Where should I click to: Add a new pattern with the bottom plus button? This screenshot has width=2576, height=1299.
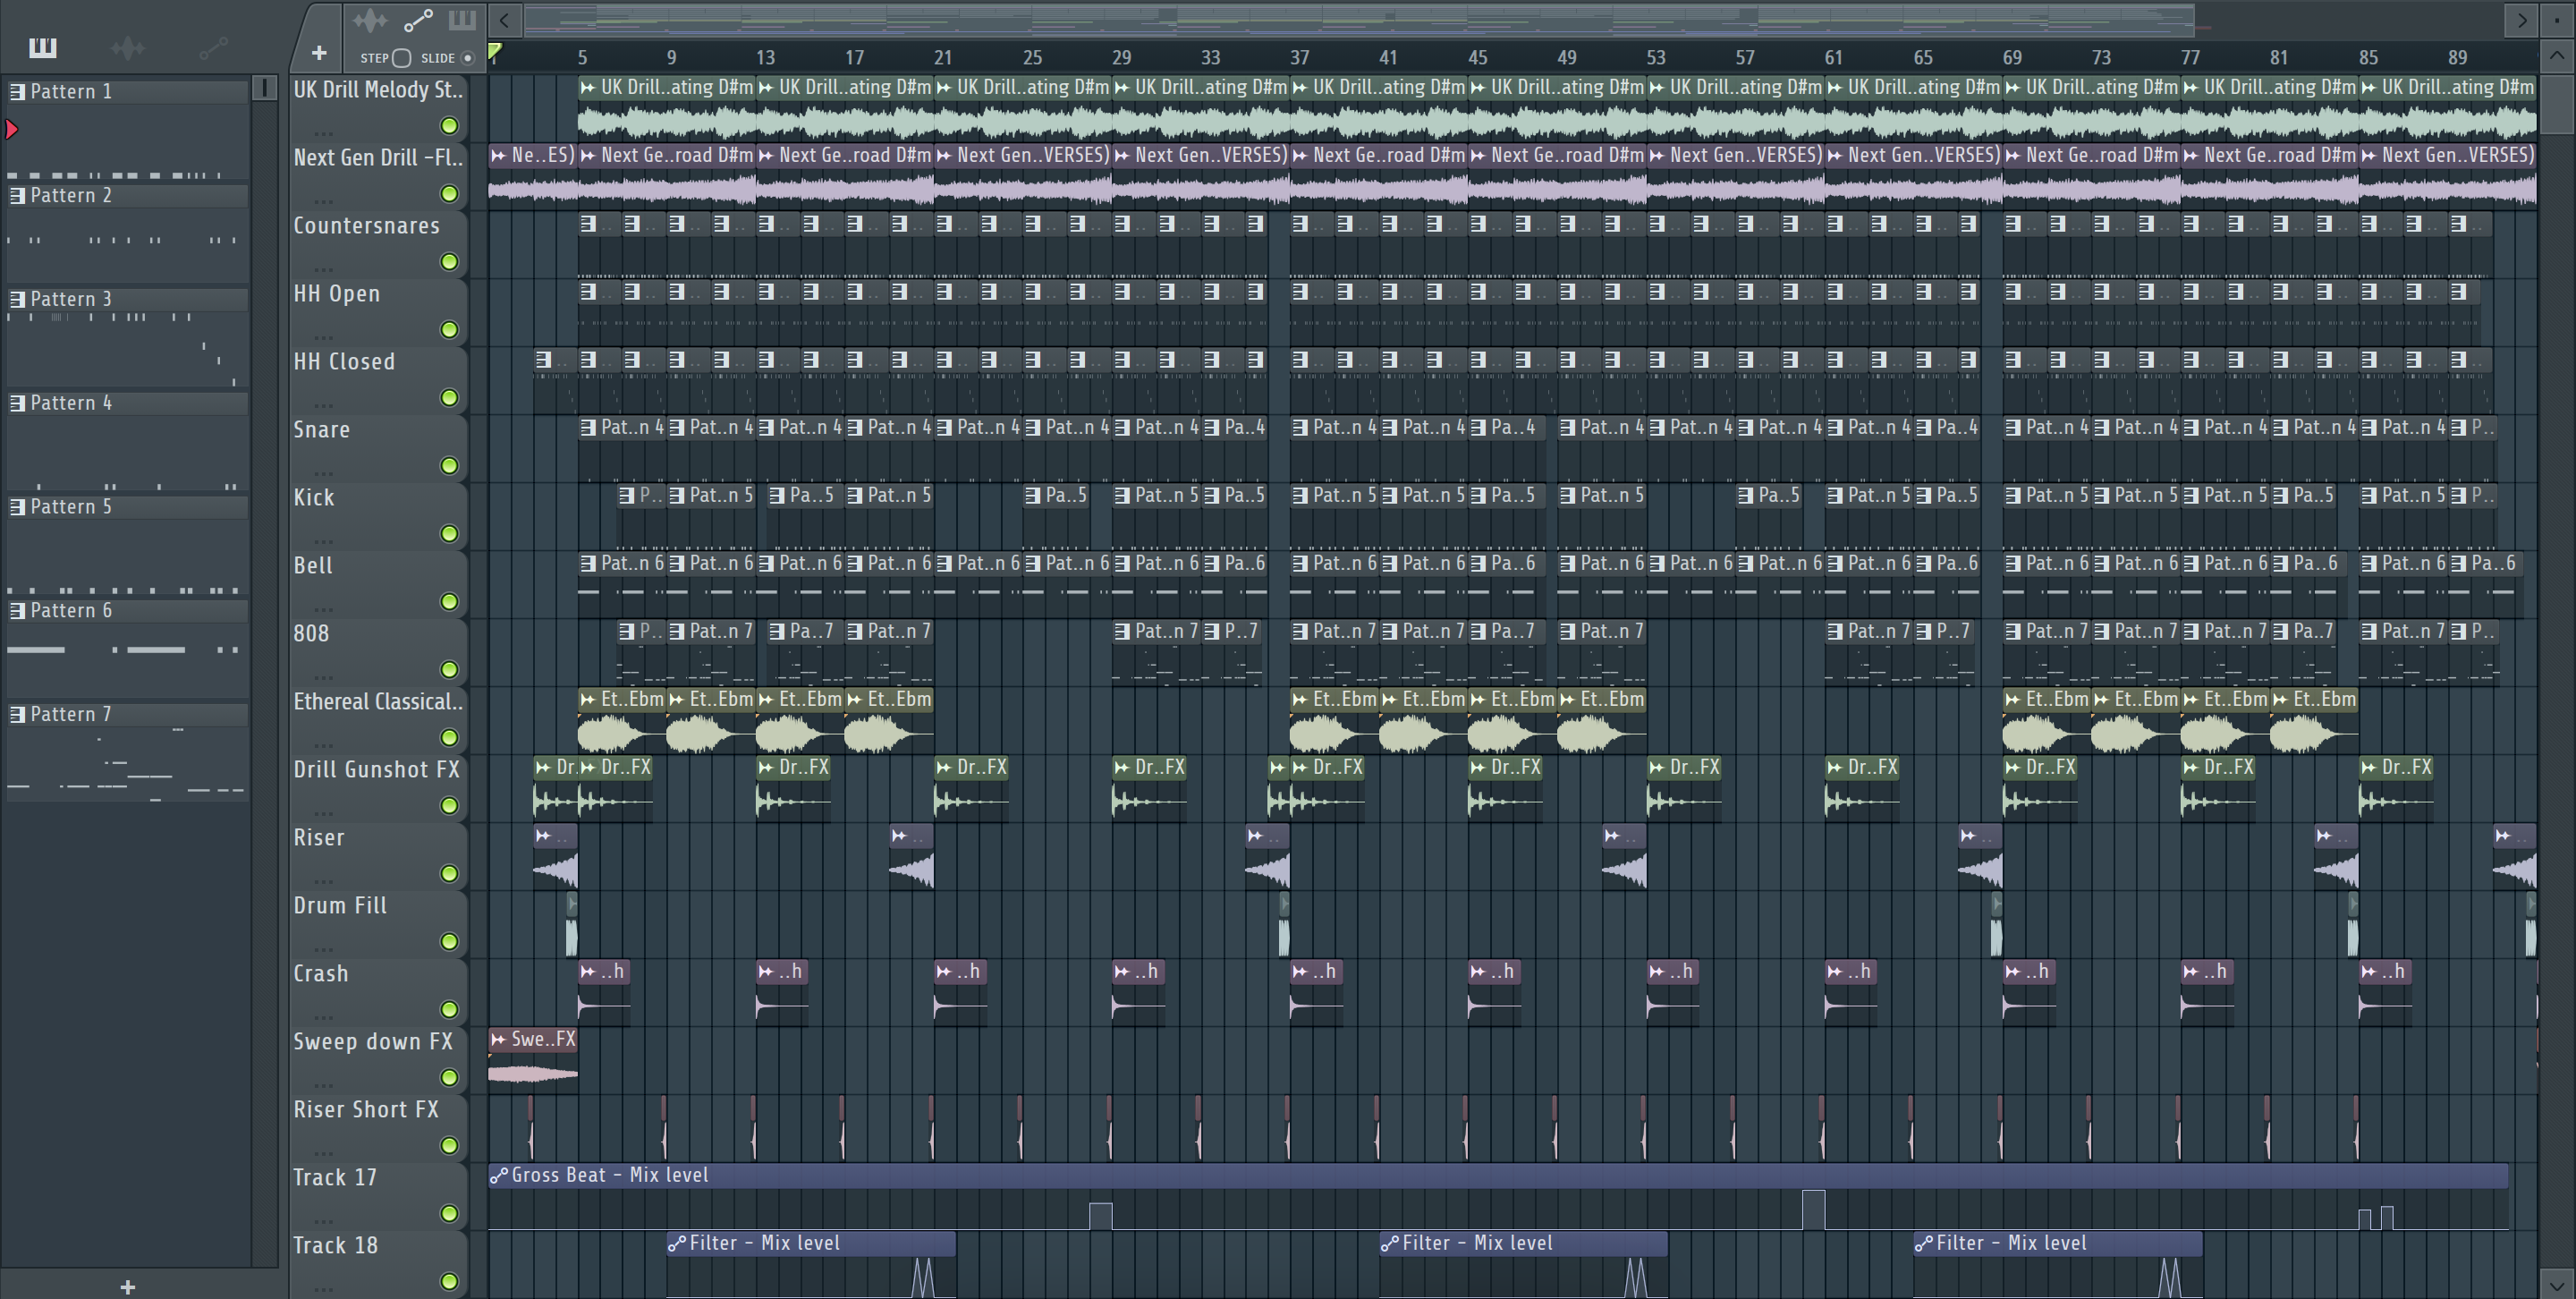(127, 1287)
